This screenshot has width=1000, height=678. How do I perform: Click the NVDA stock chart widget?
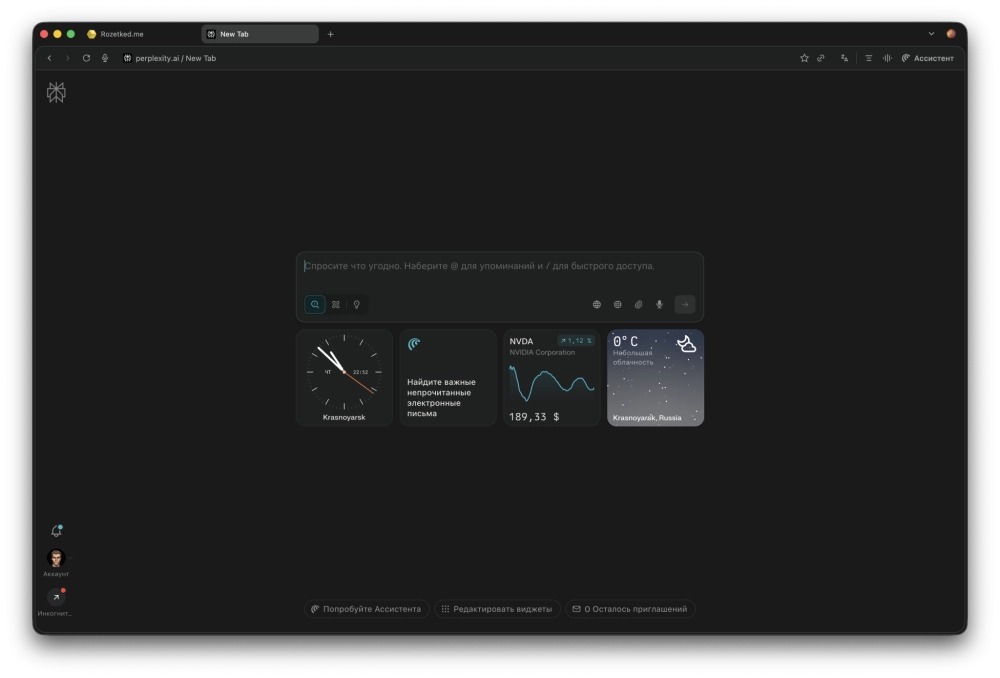coord(551,378)
